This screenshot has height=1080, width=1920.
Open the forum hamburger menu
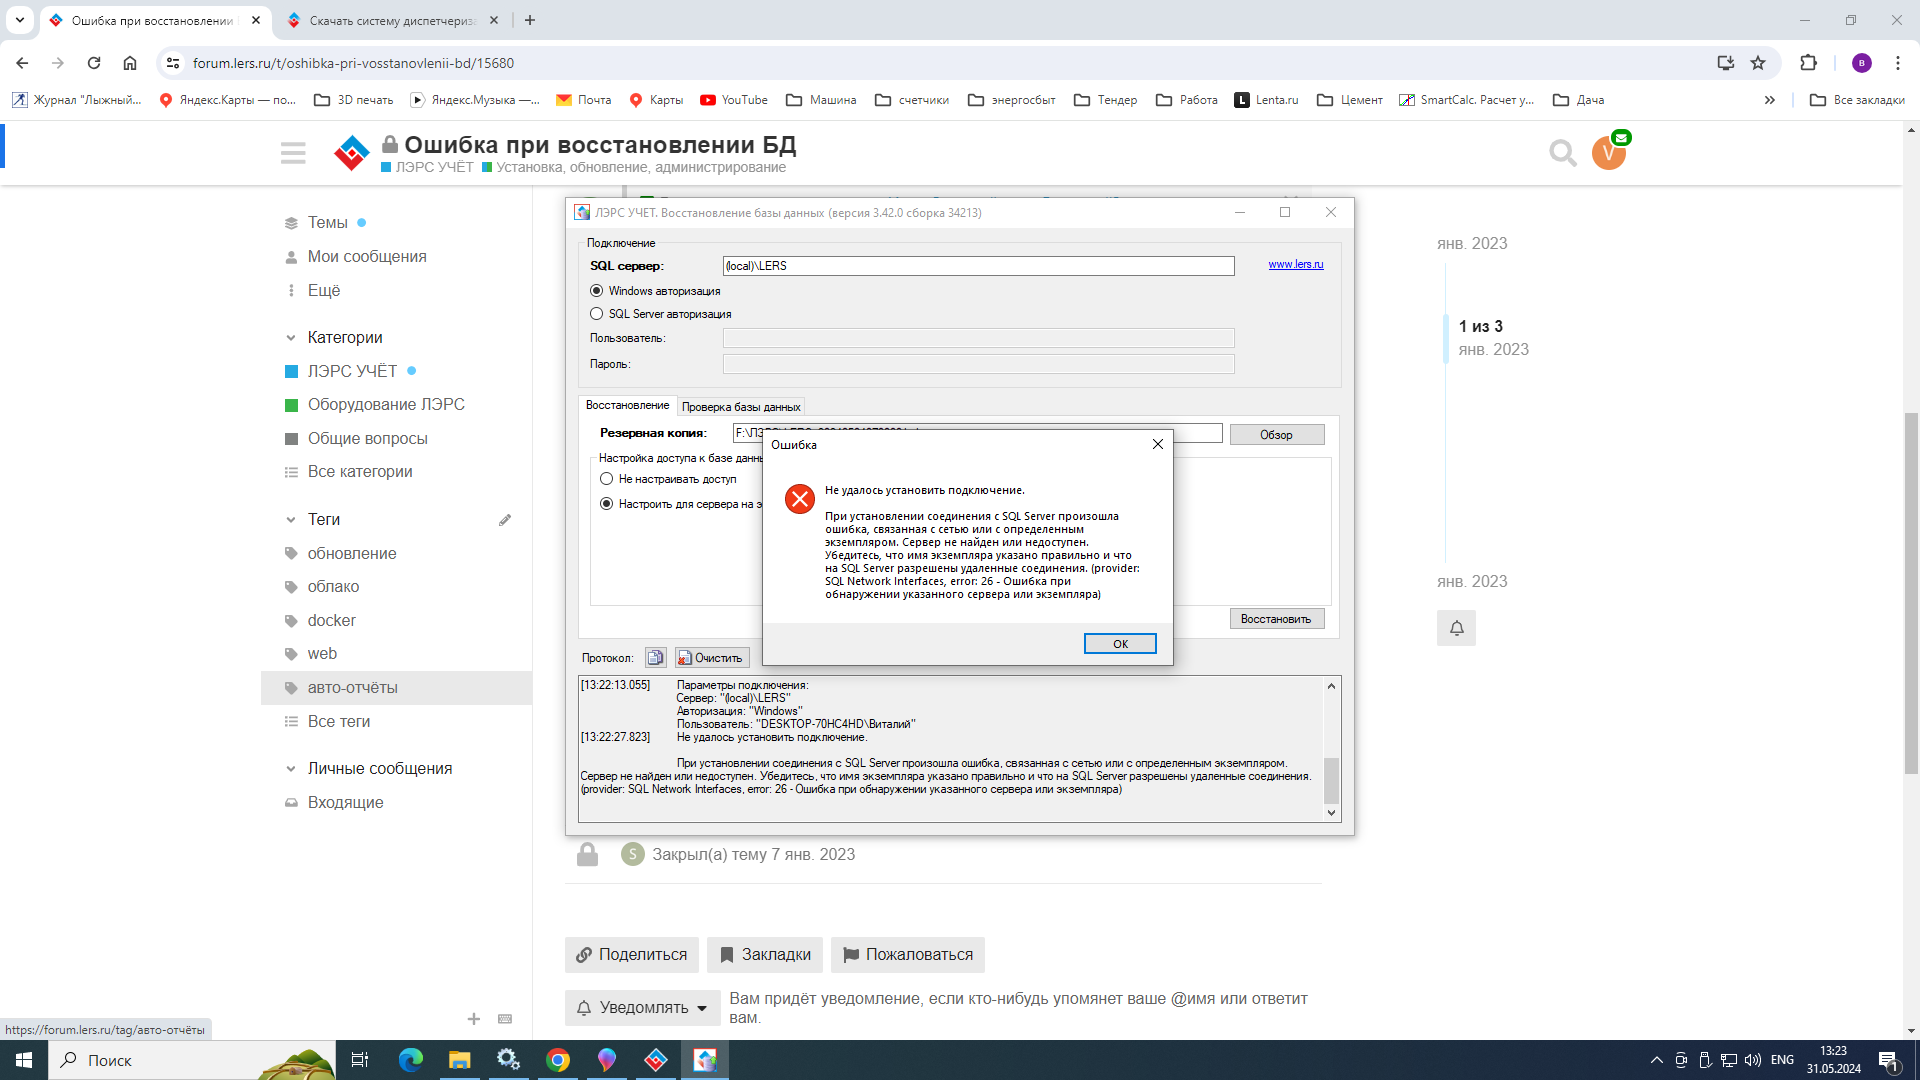pos(293,153)
